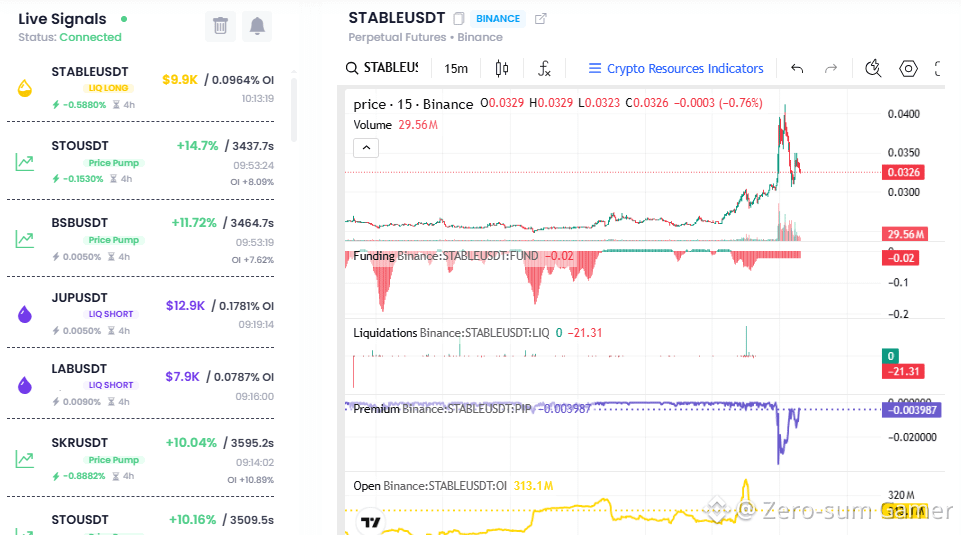The height and width of the screenshot is (535, 961).
Task: Click the LIQ LONG tag
Action: pyautogui.click(x=108, y=88)
